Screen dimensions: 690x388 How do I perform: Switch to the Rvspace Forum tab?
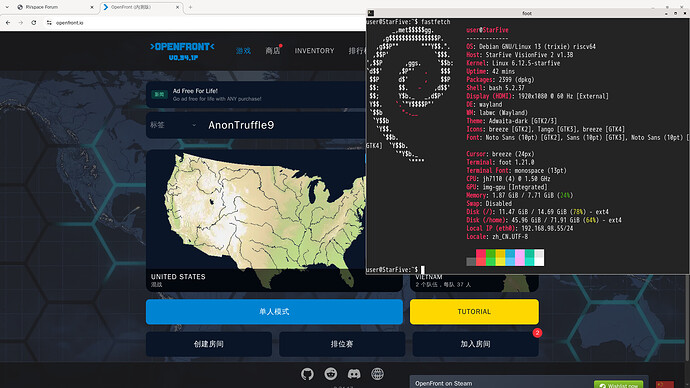click(54, 7)
